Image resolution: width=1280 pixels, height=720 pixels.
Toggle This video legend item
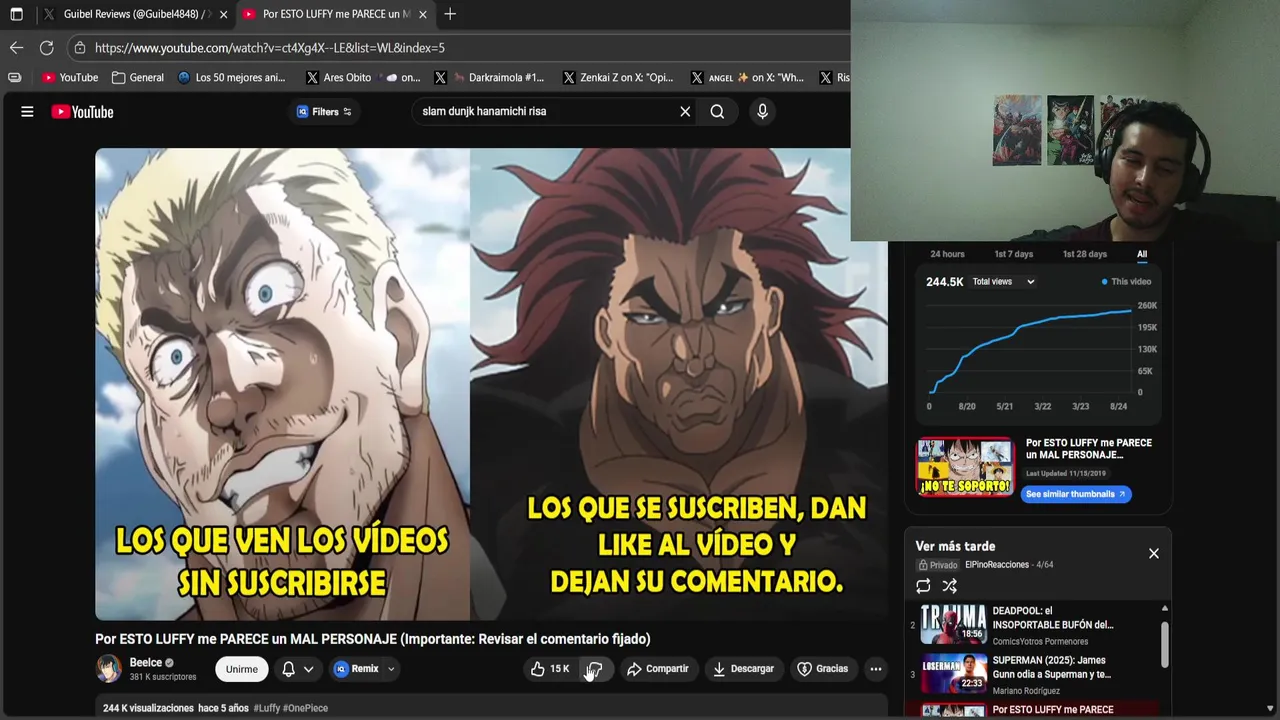click(1126, 282)
